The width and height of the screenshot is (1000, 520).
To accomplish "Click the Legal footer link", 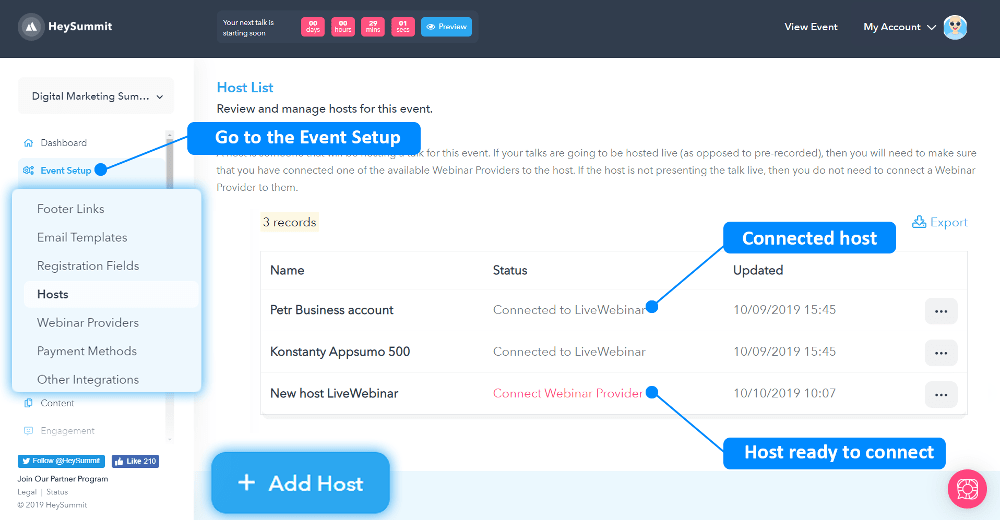I will point(27,492).
